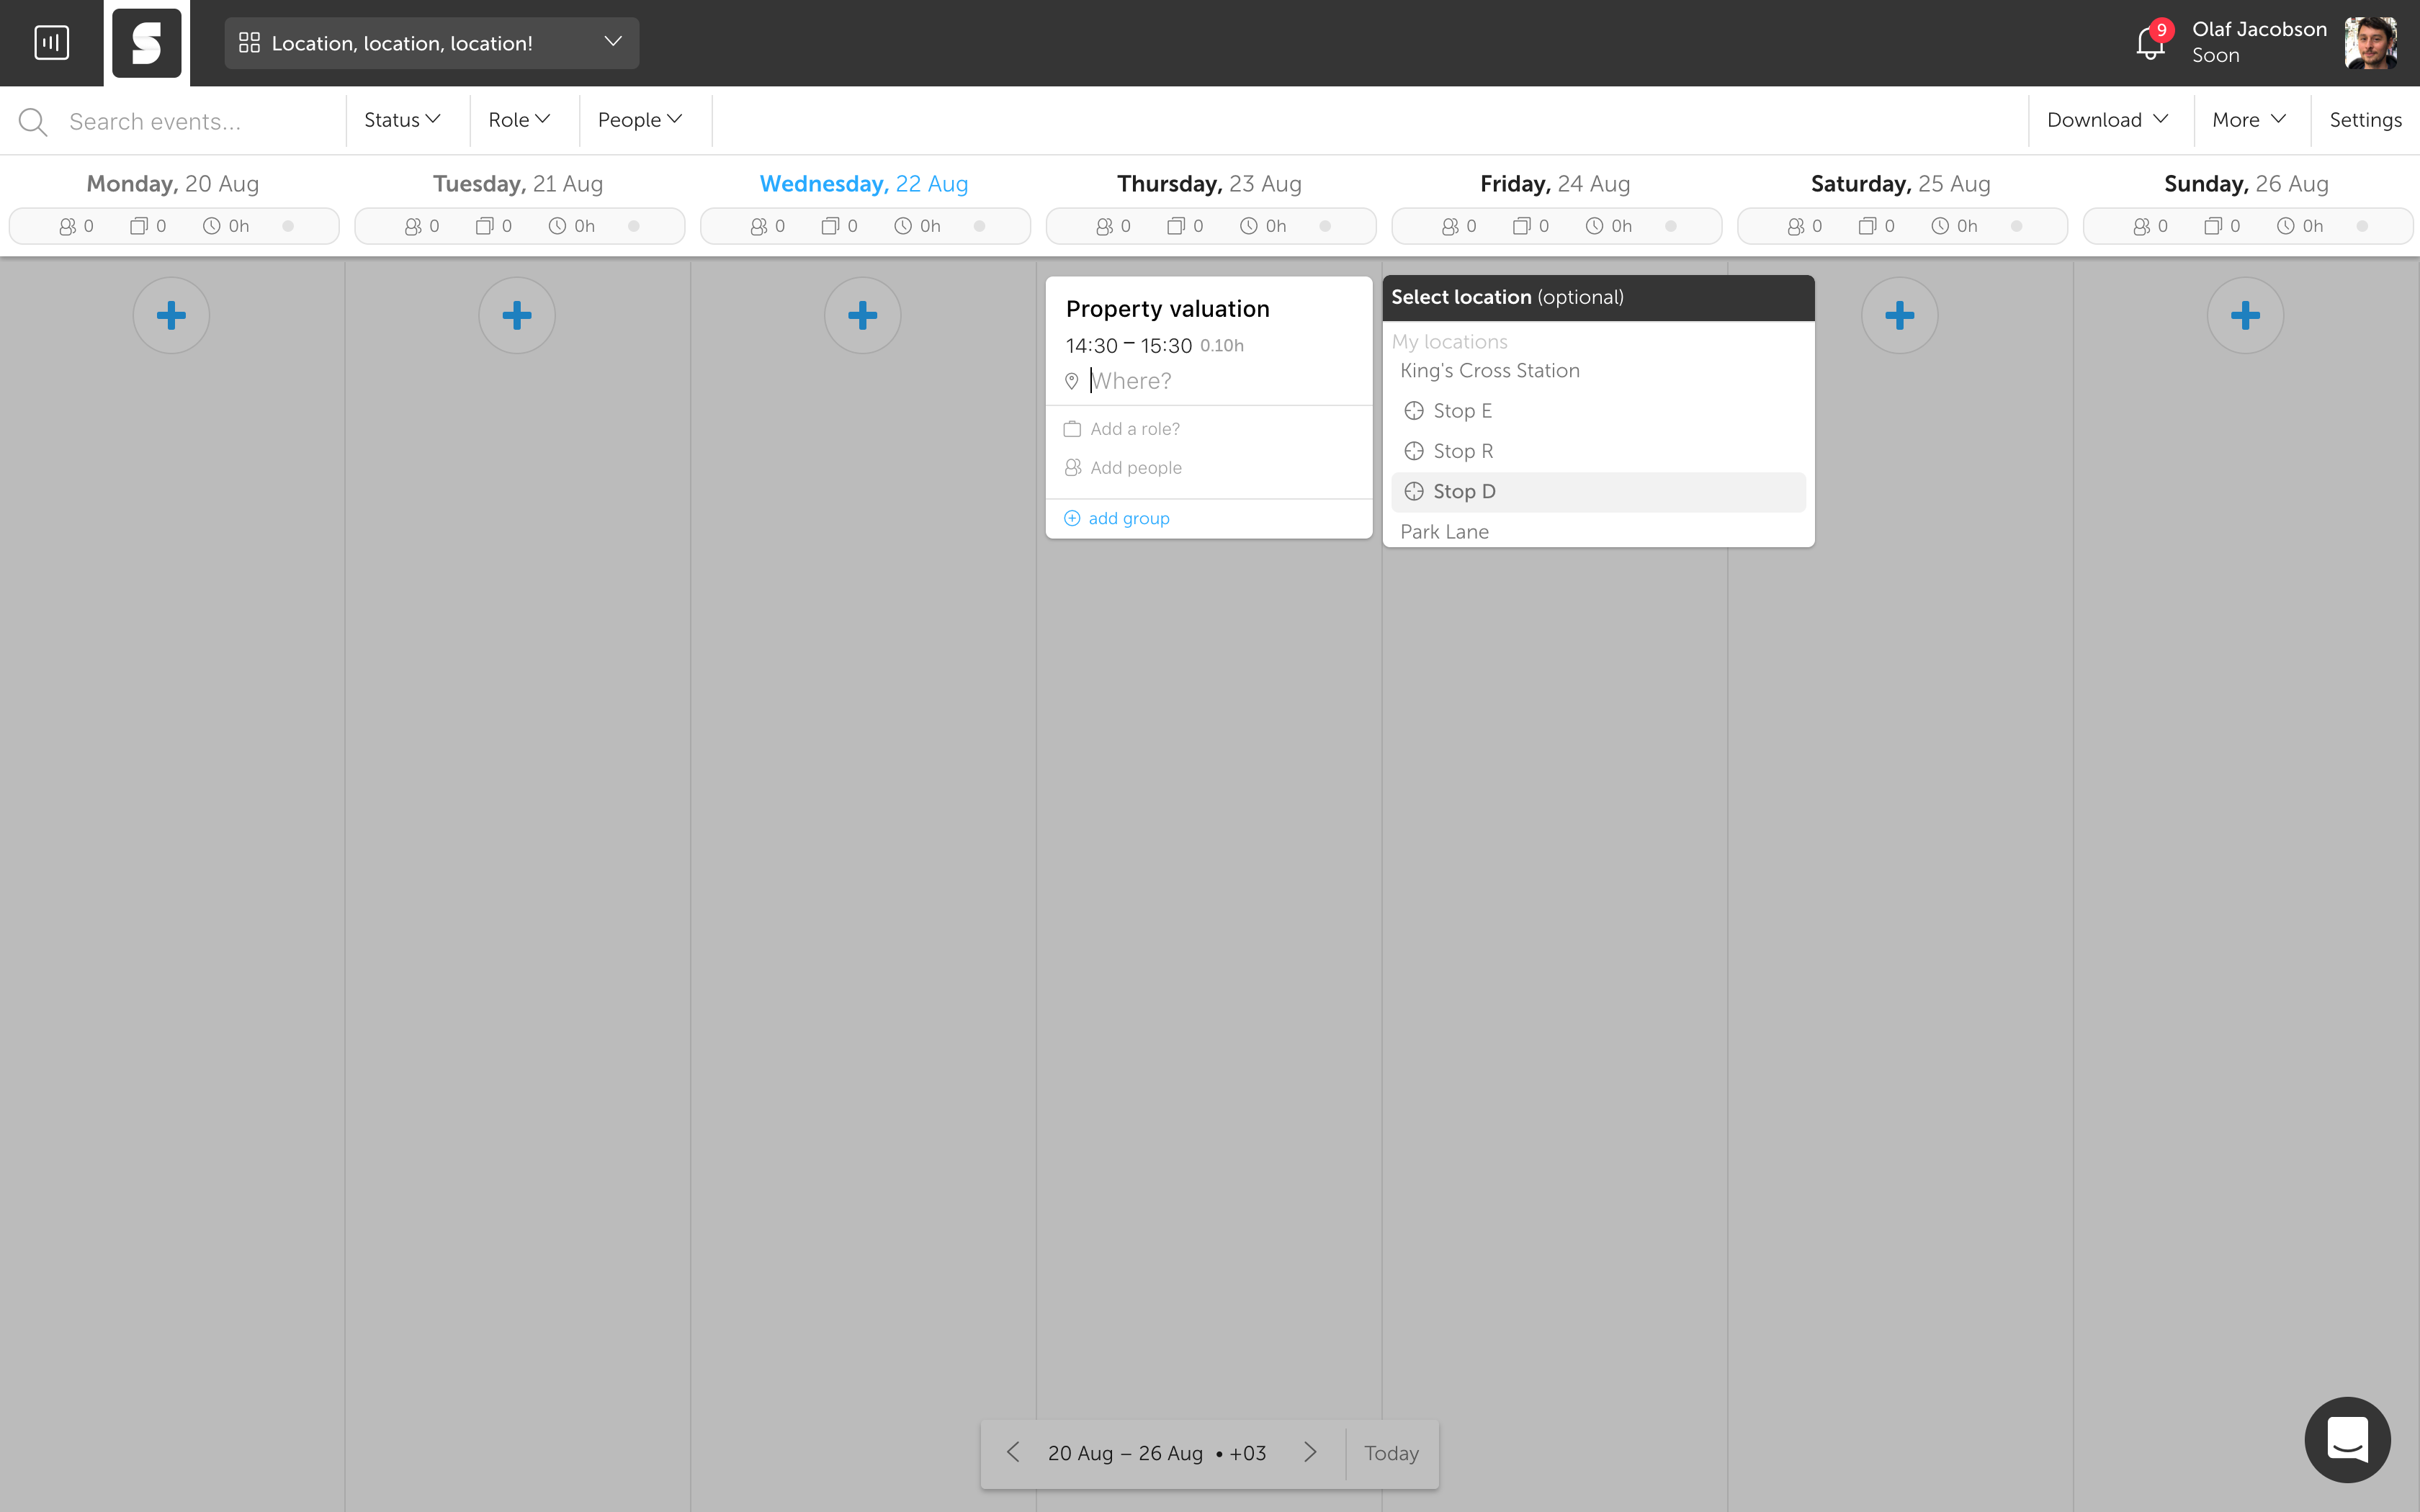
Task: Open the More menu
Action: [x=2249, y=120]
